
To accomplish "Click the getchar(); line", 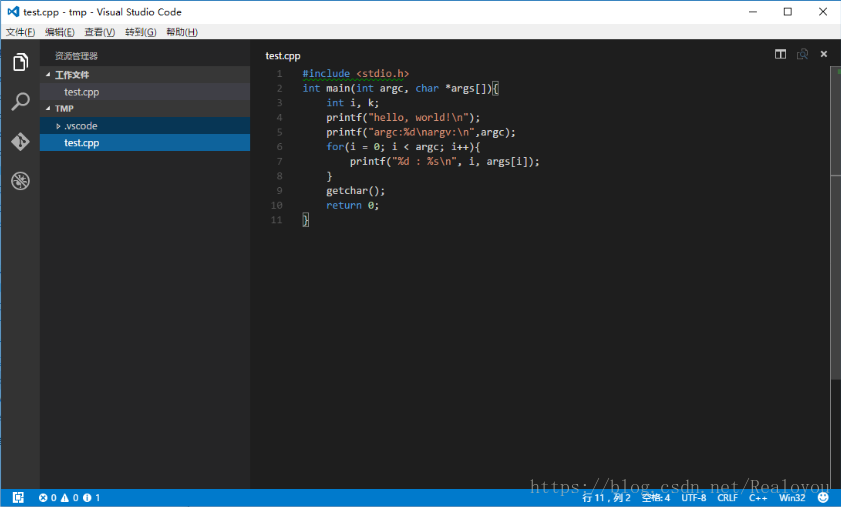I will [x=355, y=191].
